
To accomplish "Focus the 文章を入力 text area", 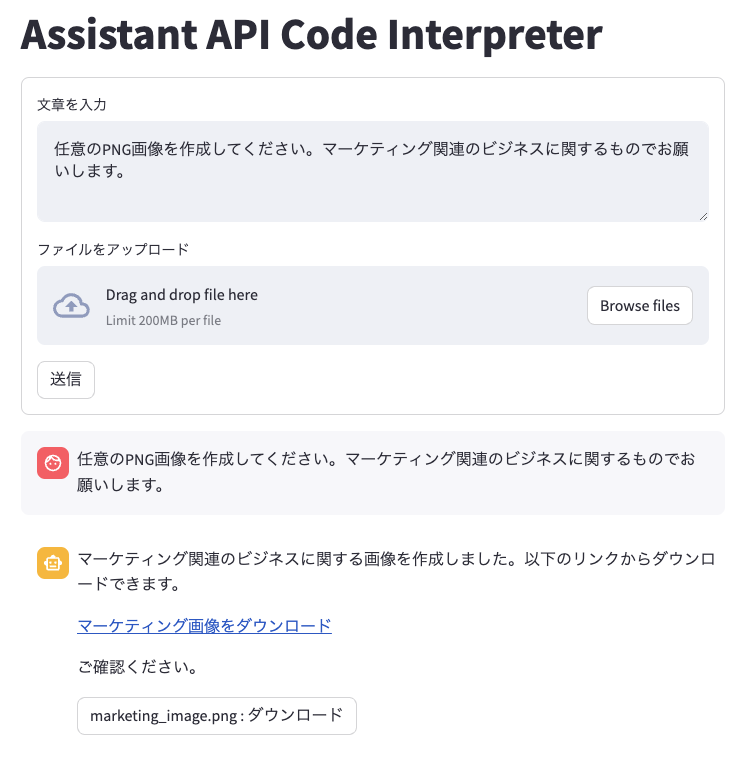I will 373,172.
